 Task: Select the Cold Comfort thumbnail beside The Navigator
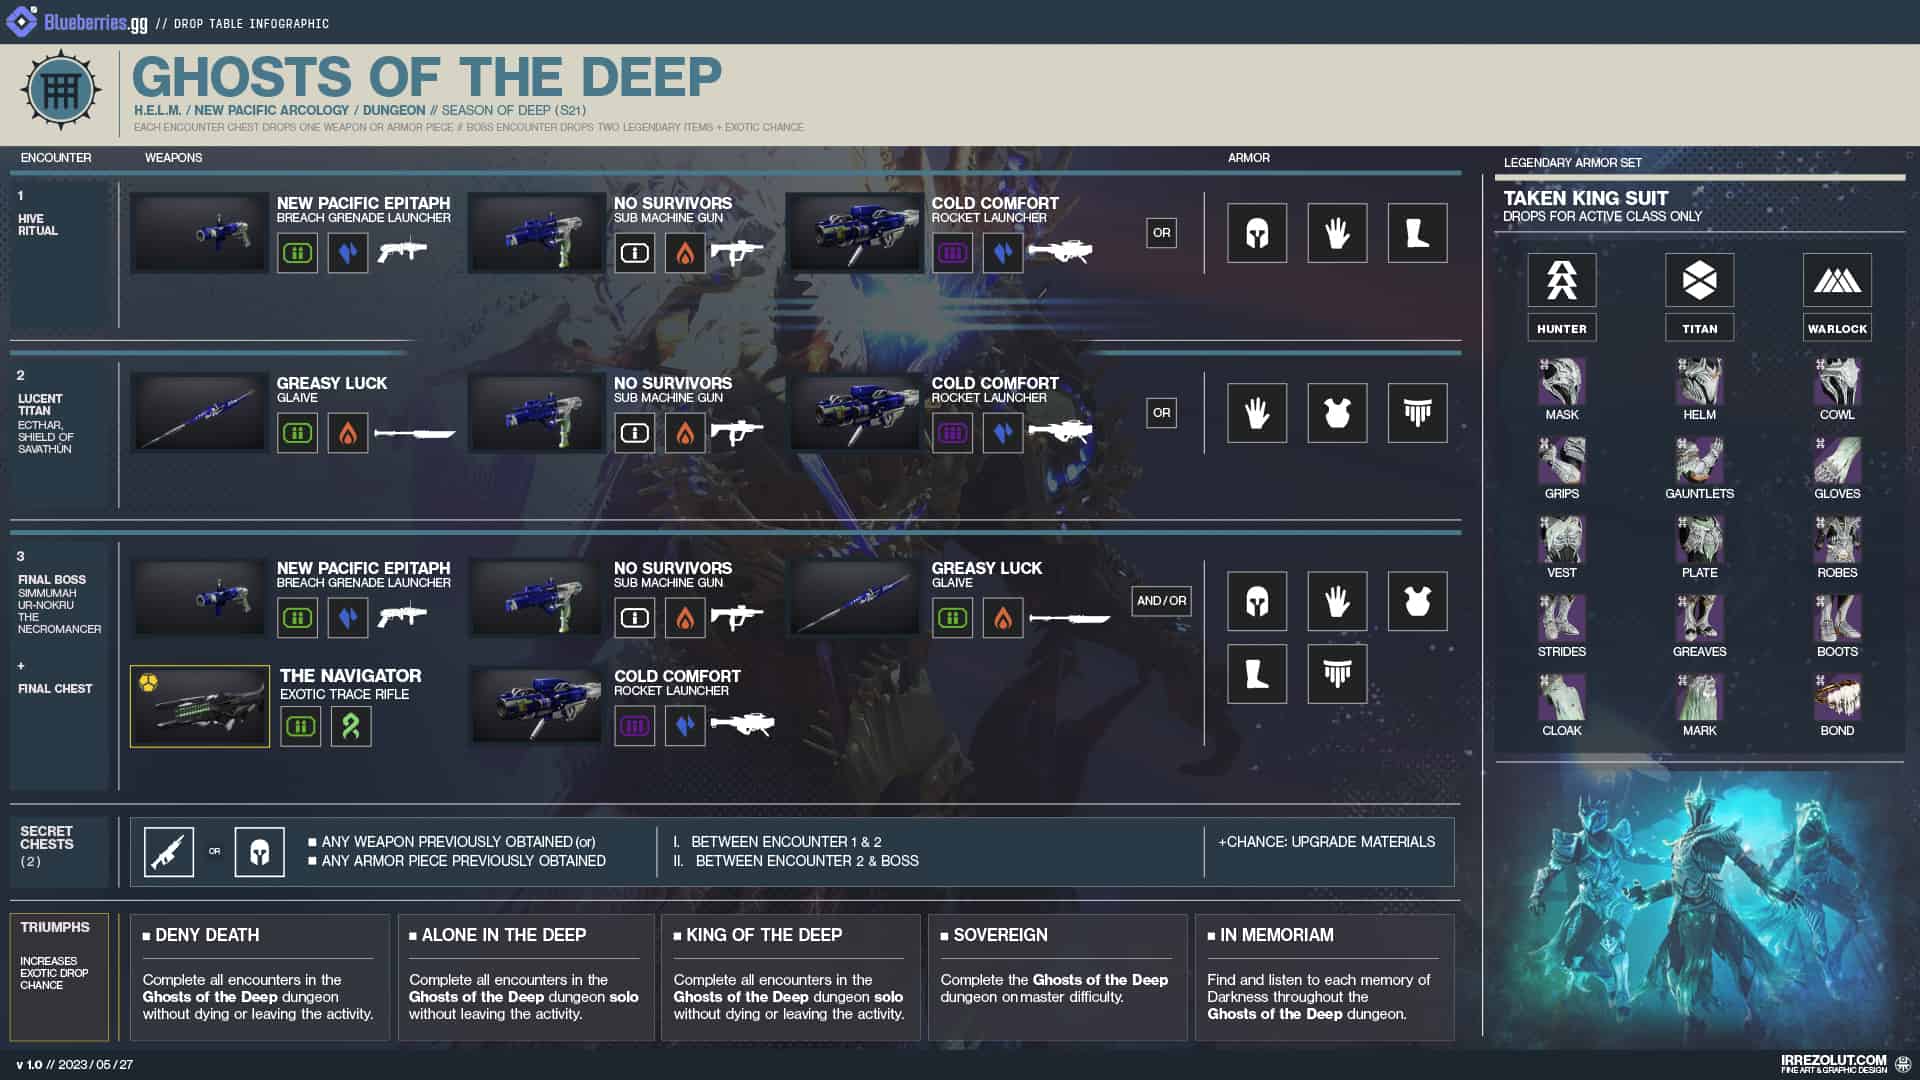coord(536,706)
